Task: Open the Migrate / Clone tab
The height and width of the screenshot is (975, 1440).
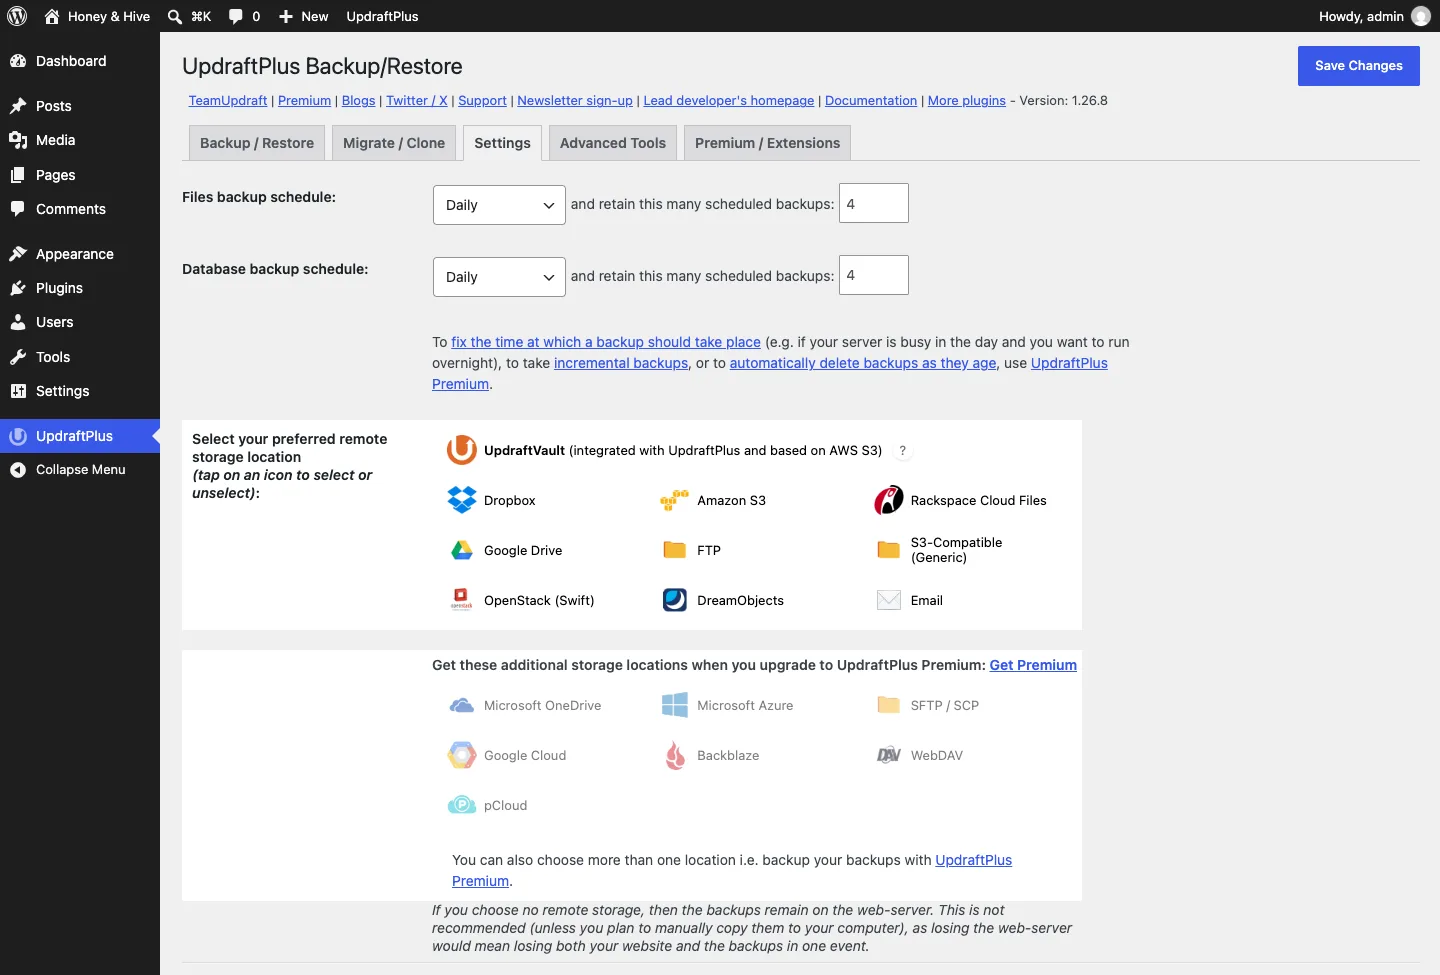Action: point(394,143)
